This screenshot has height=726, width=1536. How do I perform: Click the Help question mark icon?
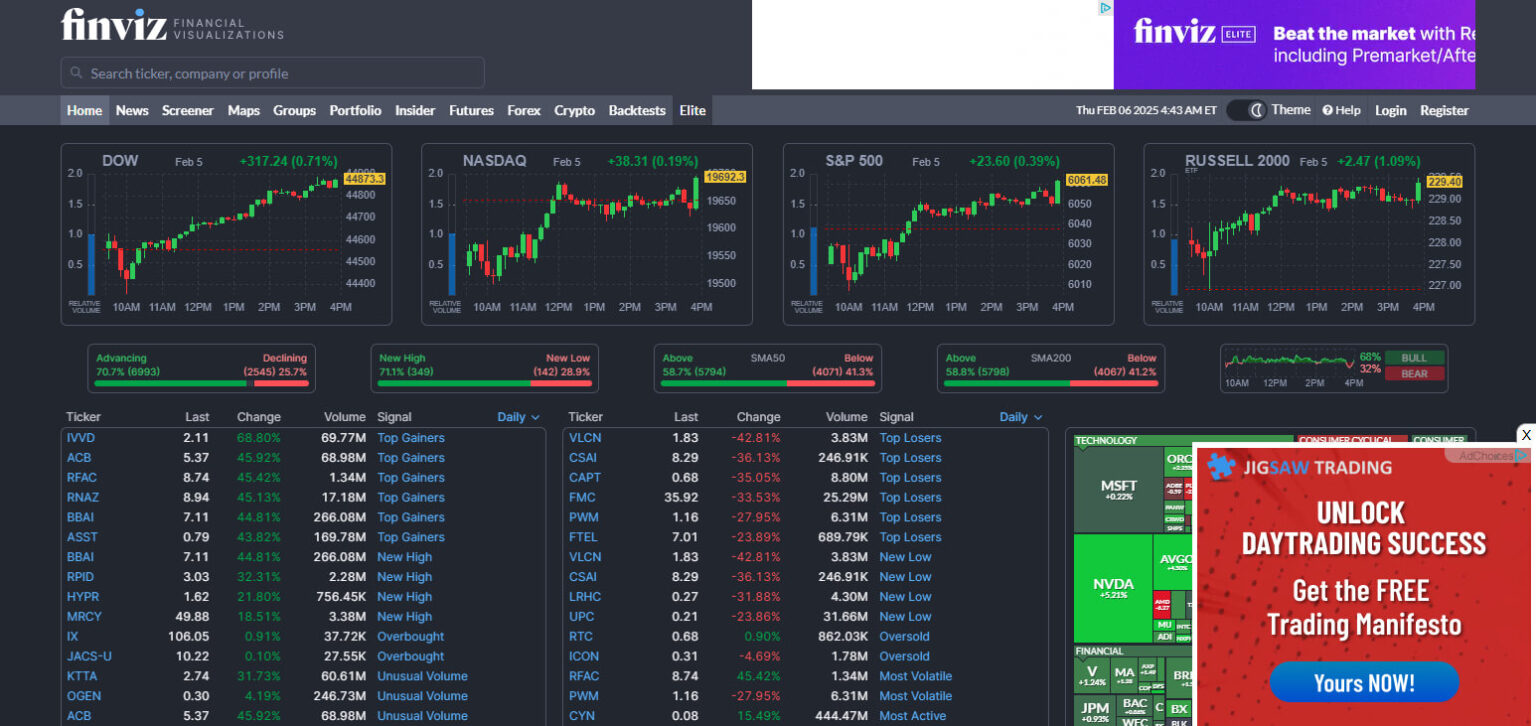tap(1327, 110)
